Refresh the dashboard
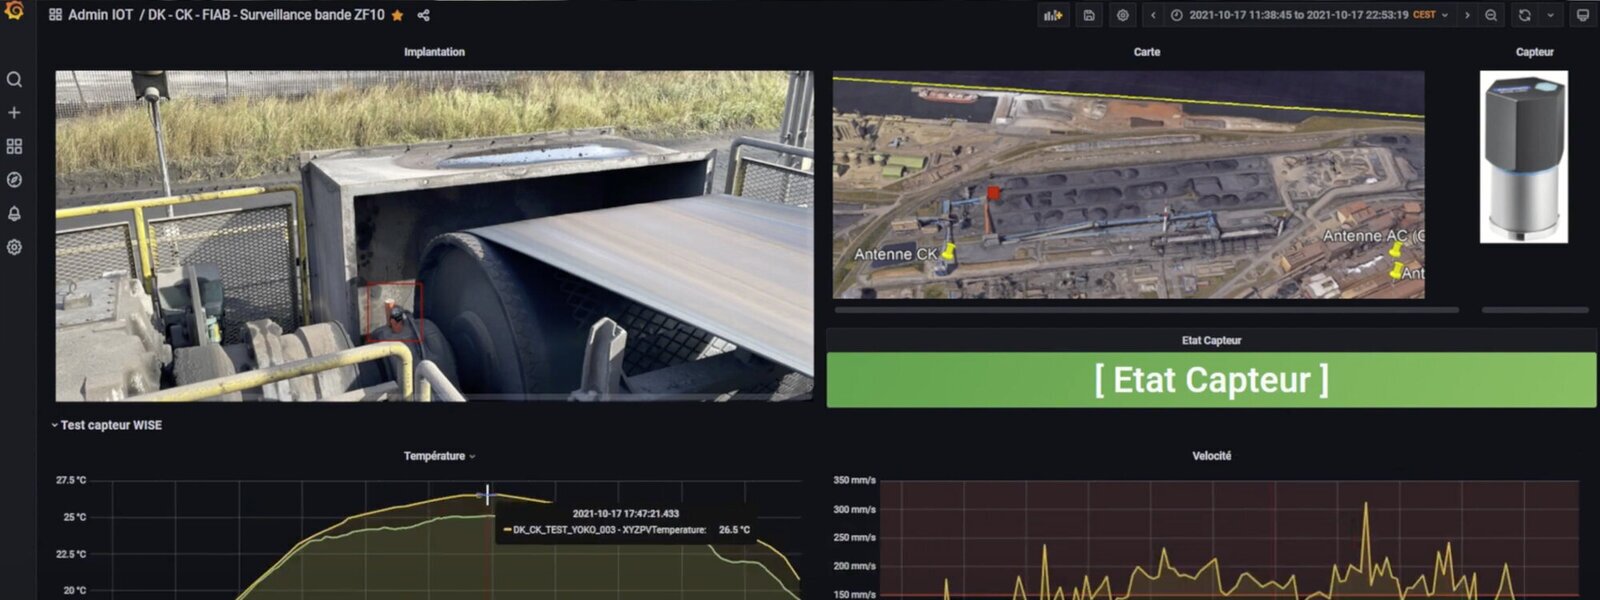Image resolution: width=1600 pixels, height=600 pixels. click(x=1524, y=15)
